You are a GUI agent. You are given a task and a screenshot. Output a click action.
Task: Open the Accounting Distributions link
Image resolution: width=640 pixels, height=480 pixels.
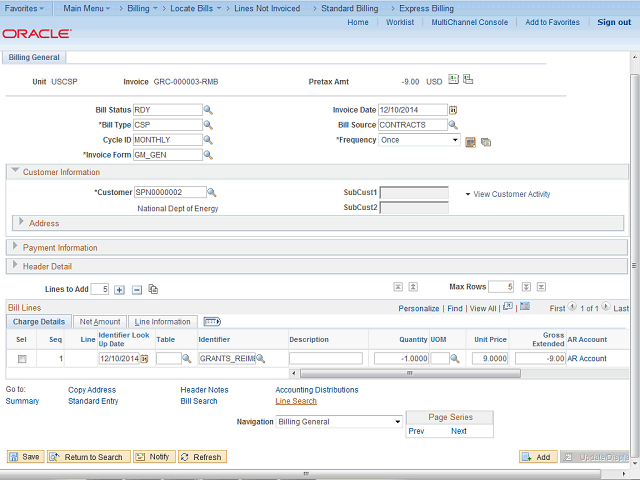click(x=316, y=390)
